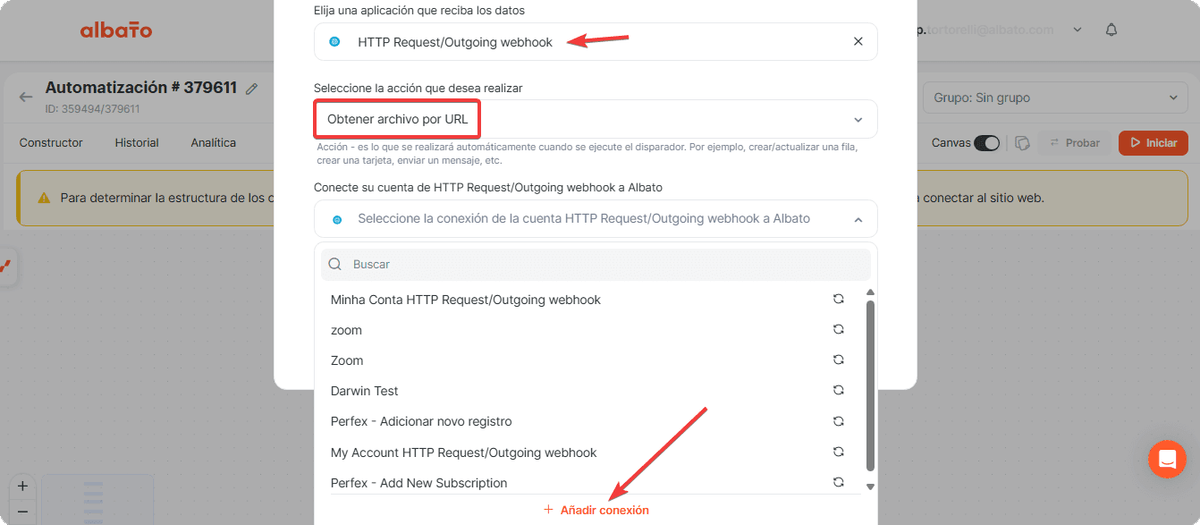Refresh the Perfex - Adicionar novo registro connection
The width and height of the screenshot is (1200, 525).
pos(839,421)
